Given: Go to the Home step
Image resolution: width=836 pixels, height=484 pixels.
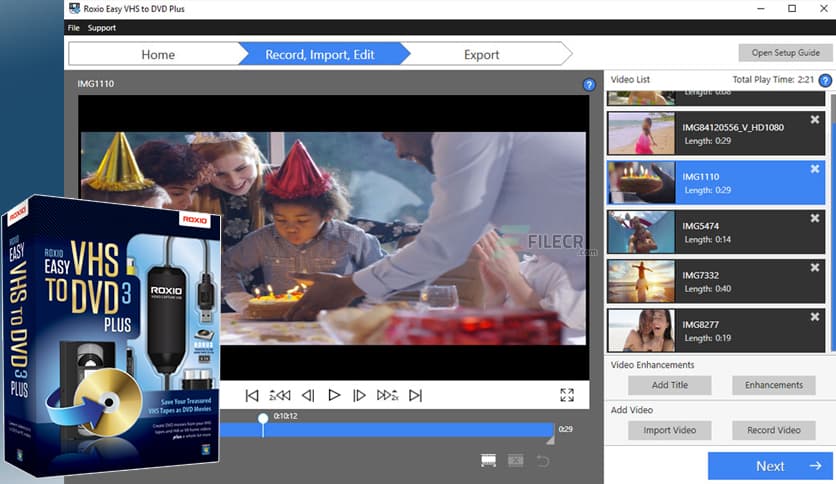Looking at the screenshot, I should [x=158, y=54].
